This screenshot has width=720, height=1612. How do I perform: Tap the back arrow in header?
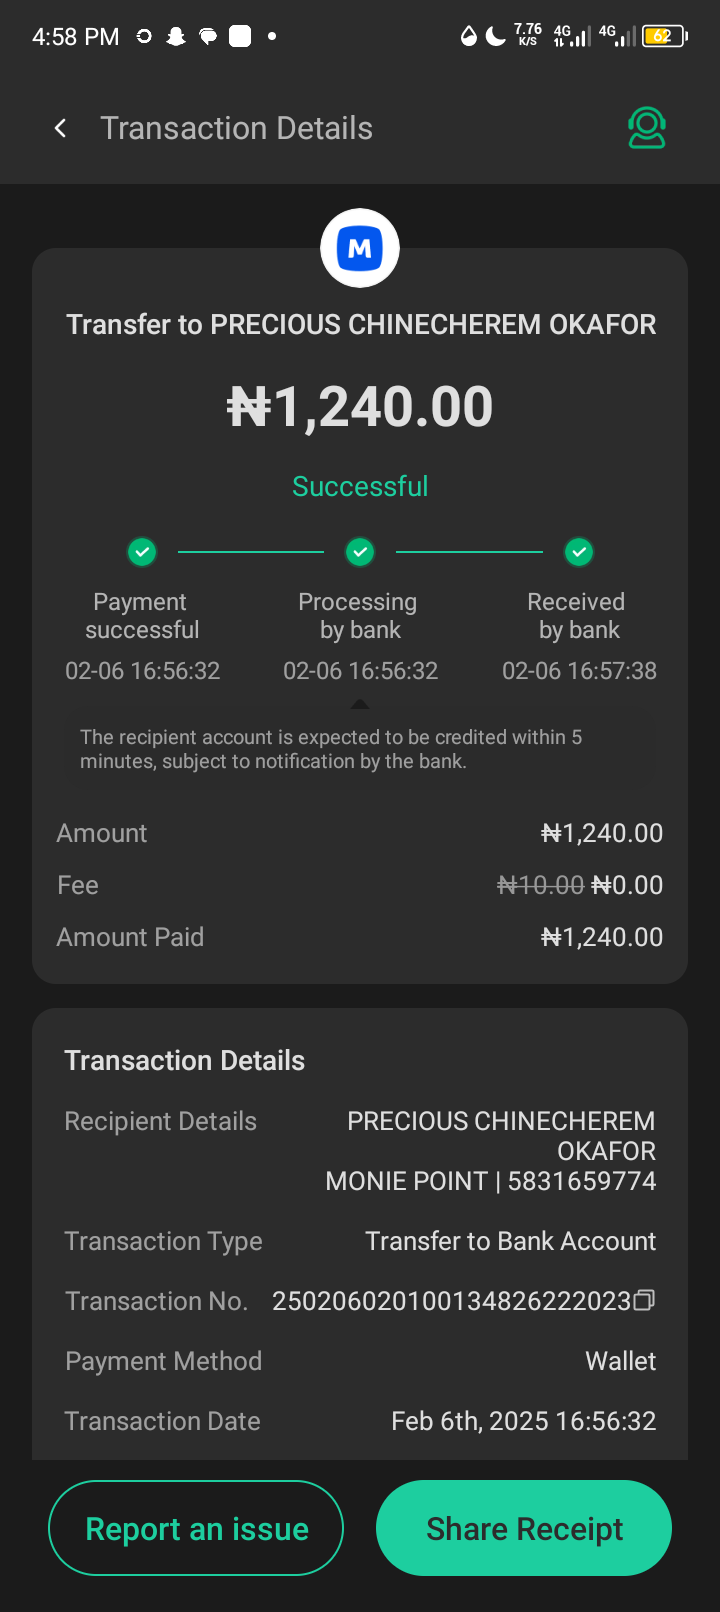(x=61, y=128)
